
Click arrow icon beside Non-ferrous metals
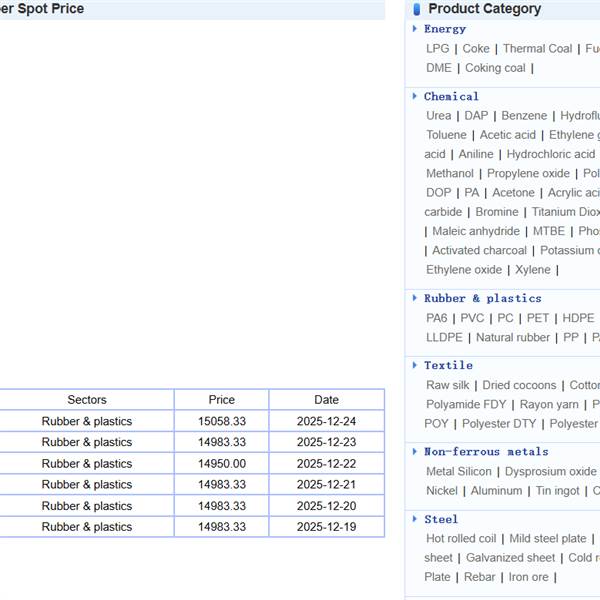coord(415,452)
